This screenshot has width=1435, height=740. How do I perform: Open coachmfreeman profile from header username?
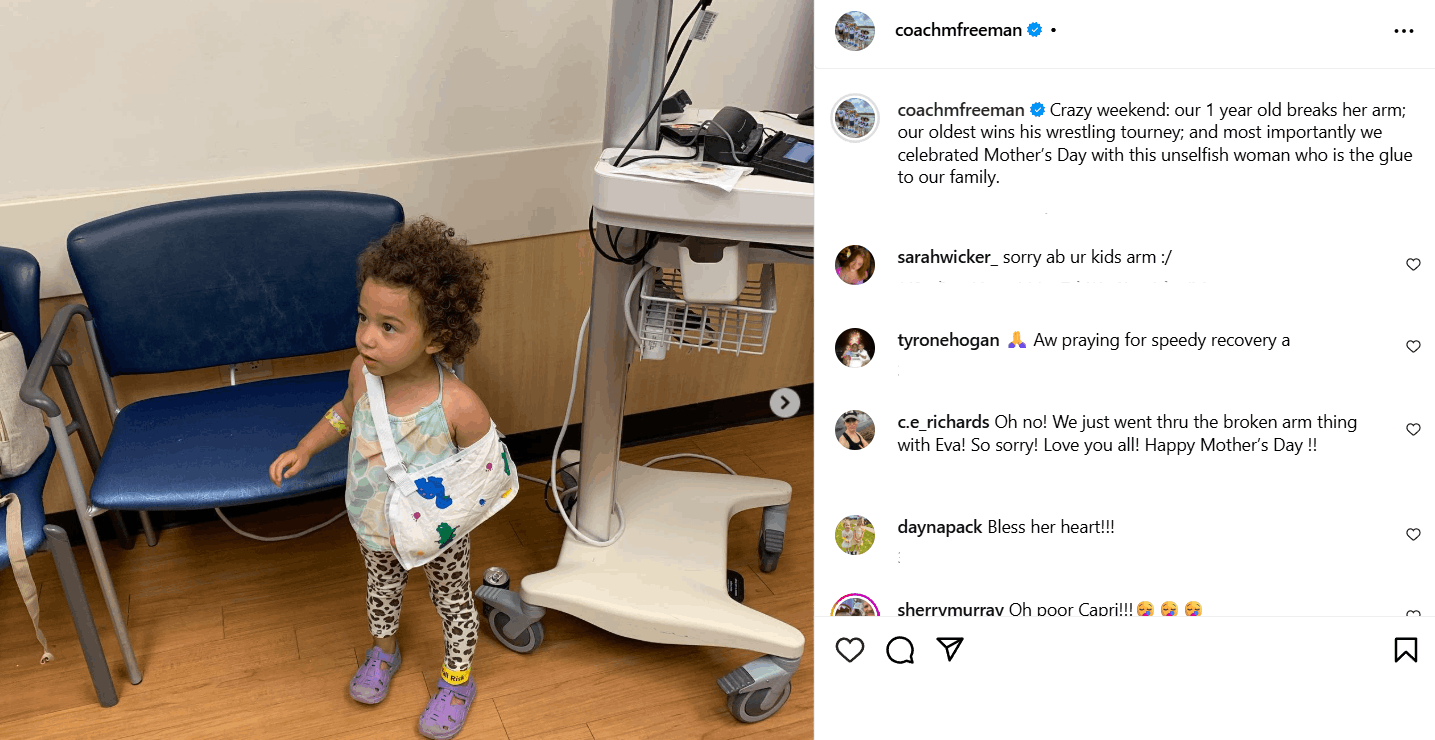(x=958, y=30)
